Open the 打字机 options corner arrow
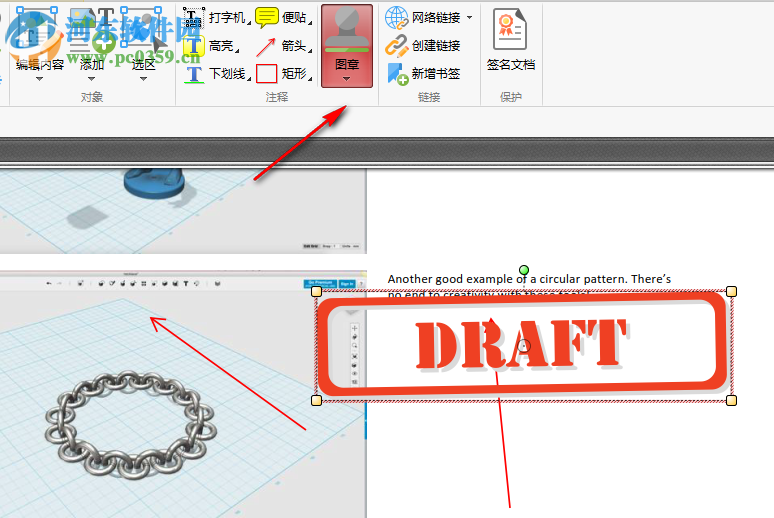The image size is (774, 518). (x=249, y=23)
